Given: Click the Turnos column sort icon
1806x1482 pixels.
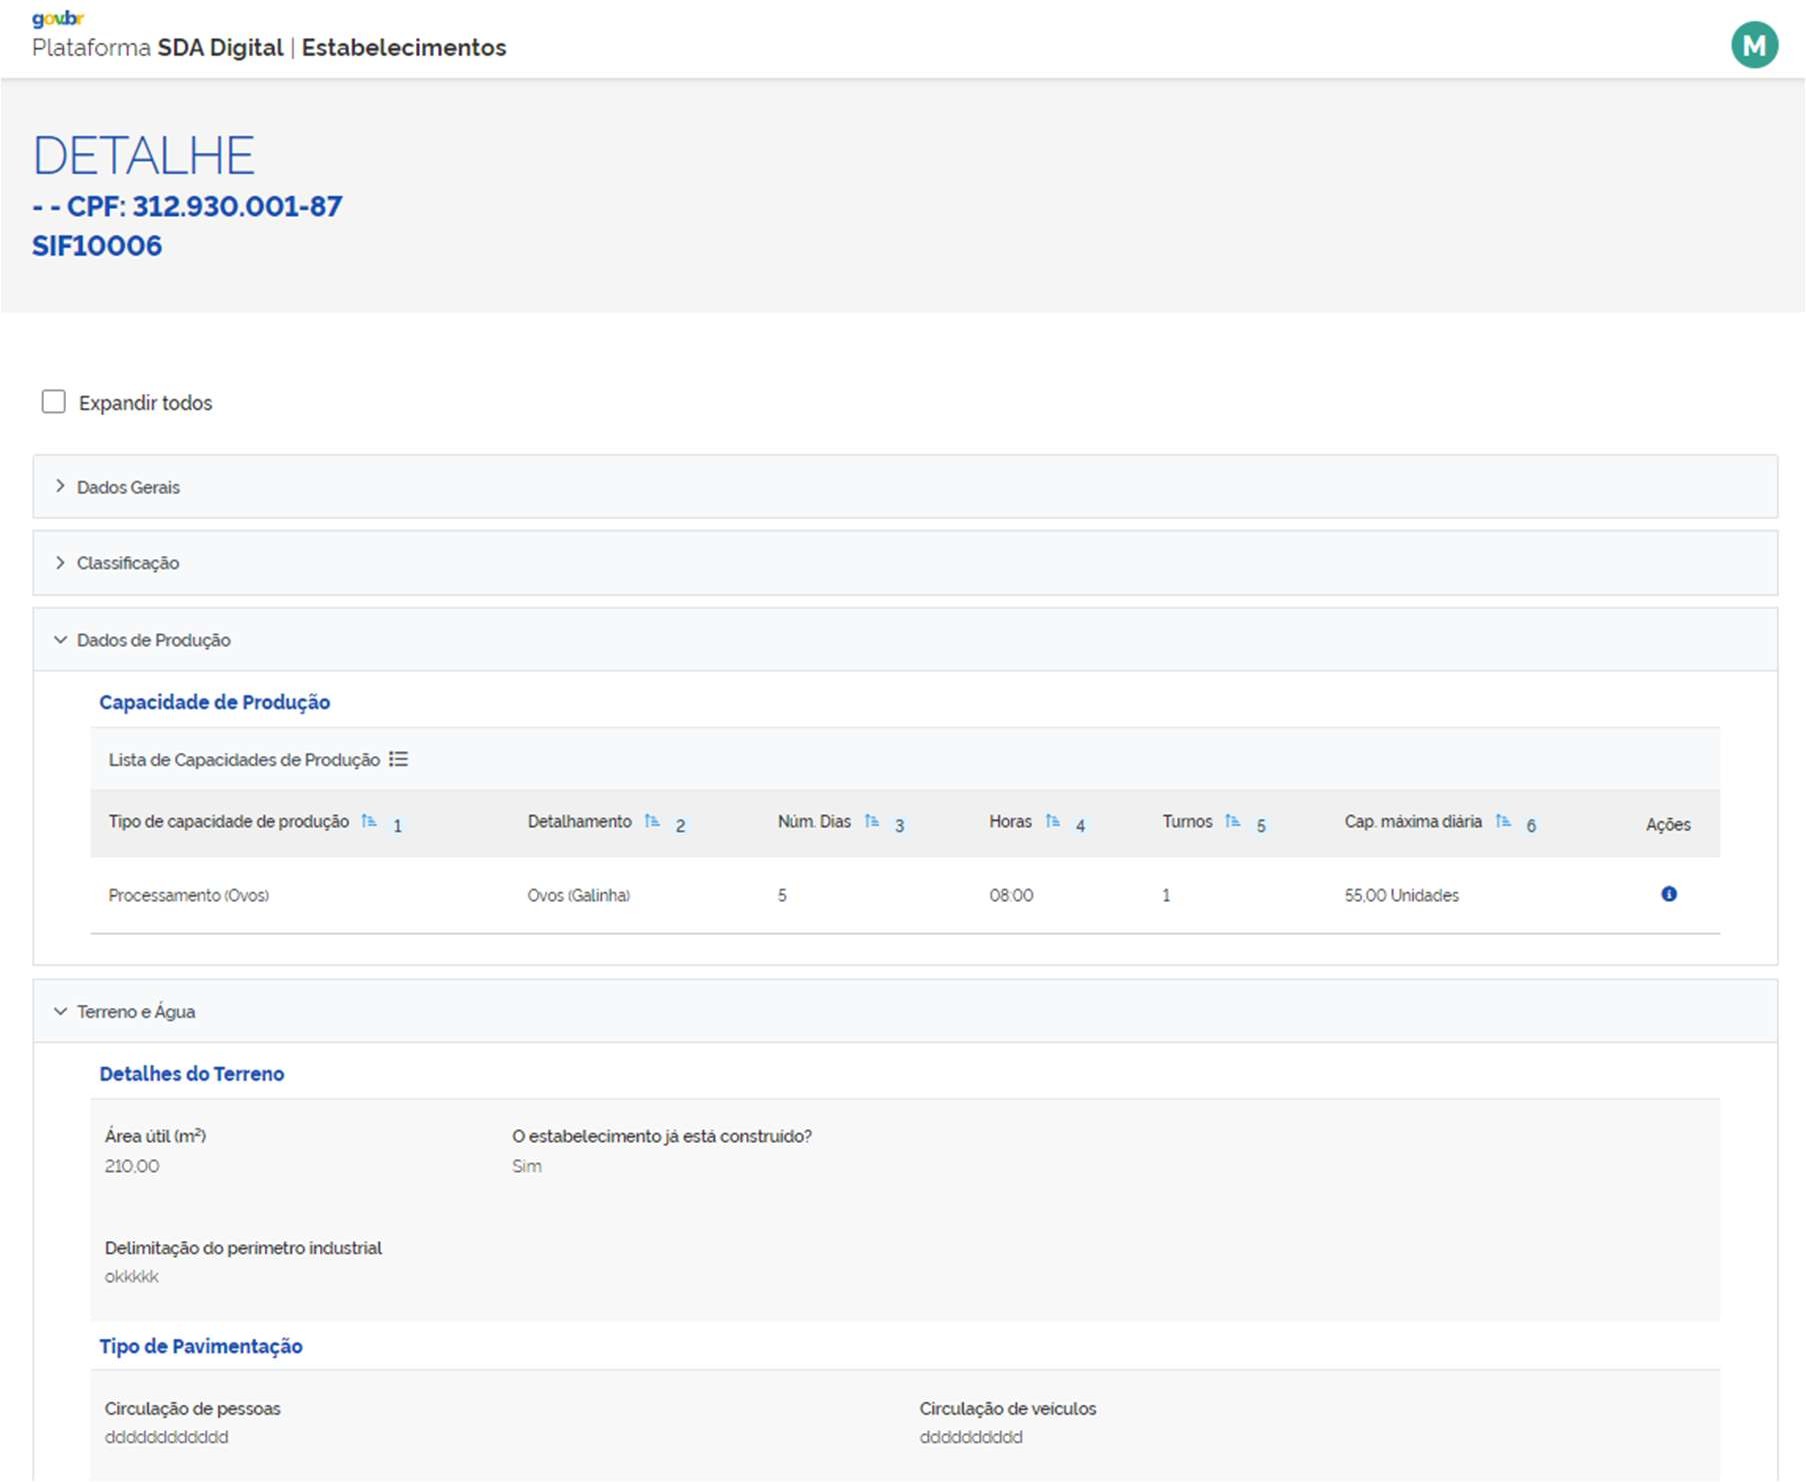Looking at the screenshot, I should pyautogui.click(x=1232, y=821).
